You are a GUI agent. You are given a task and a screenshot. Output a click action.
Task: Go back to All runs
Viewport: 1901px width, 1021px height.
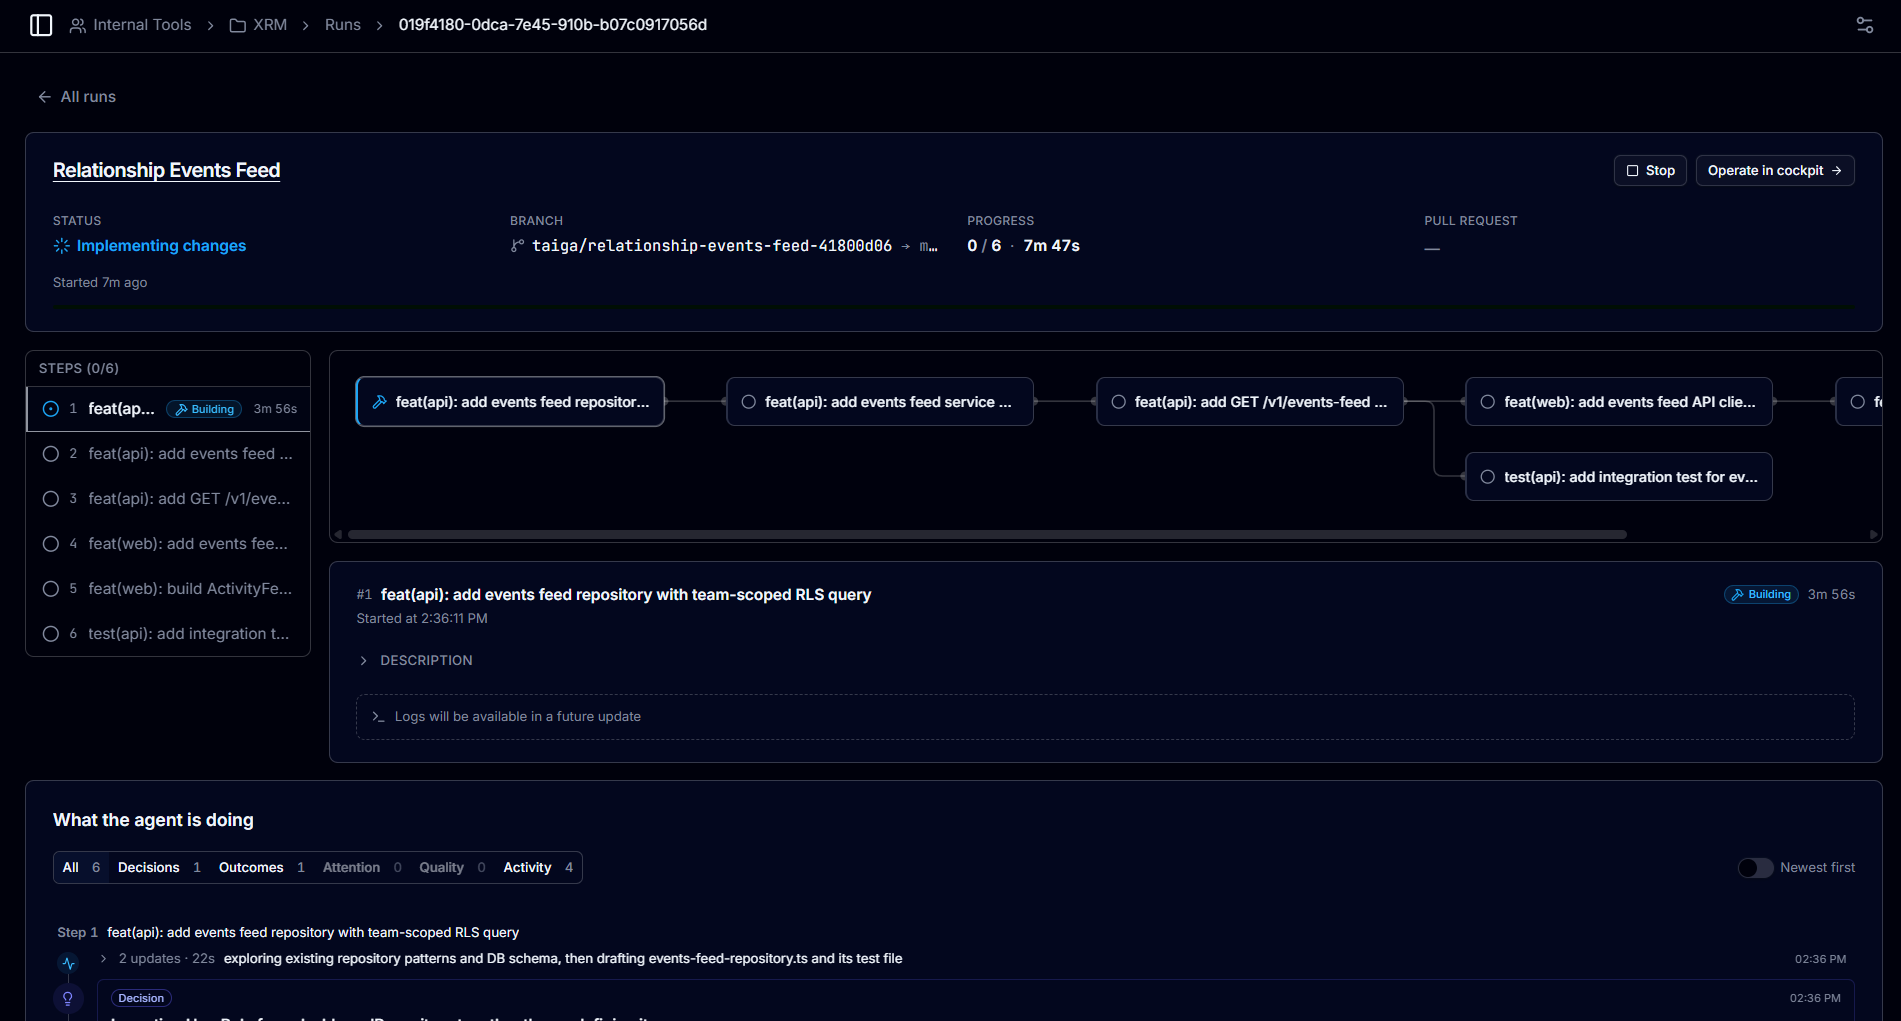(x=77, y=97)
